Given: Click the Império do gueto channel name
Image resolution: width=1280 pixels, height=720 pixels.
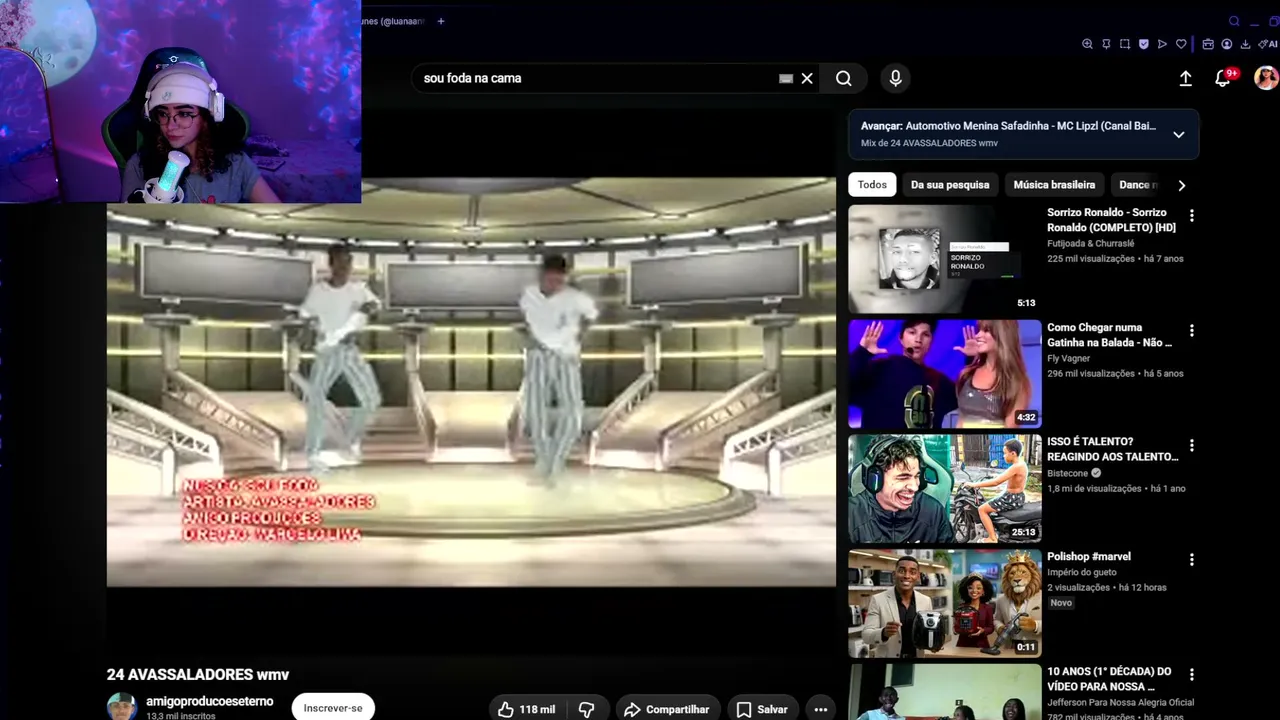Looking at the screenshot, I should (1081, 572).
